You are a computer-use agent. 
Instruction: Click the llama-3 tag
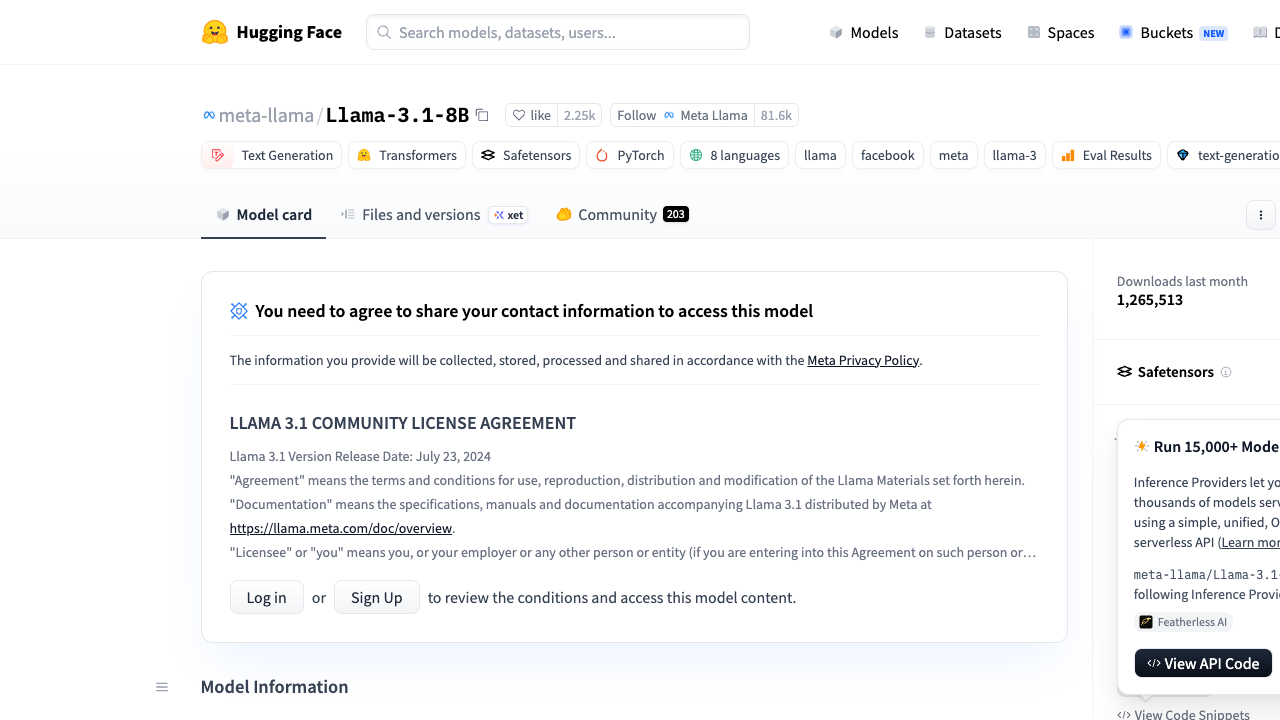[x=1015, y=155]
